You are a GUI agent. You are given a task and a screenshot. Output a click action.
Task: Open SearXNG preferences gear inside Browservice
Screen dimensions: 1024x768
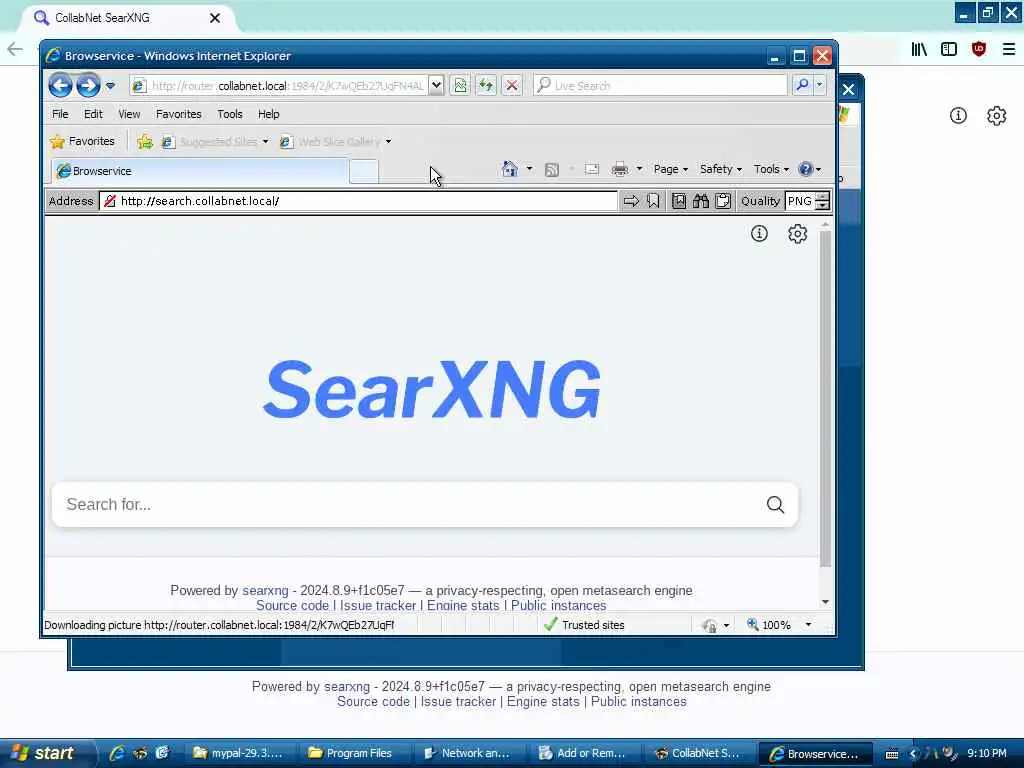pyautogui.click(x=797, y=234)
